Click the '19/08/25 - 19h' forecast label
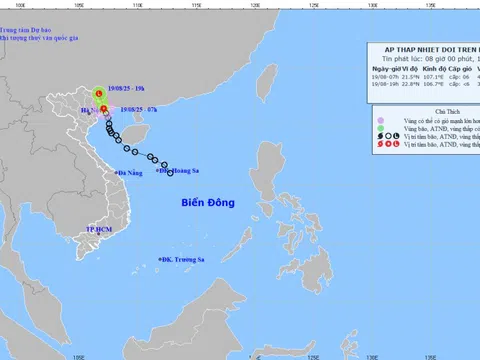This screenshot has height=360, width=480. point(126,89)
